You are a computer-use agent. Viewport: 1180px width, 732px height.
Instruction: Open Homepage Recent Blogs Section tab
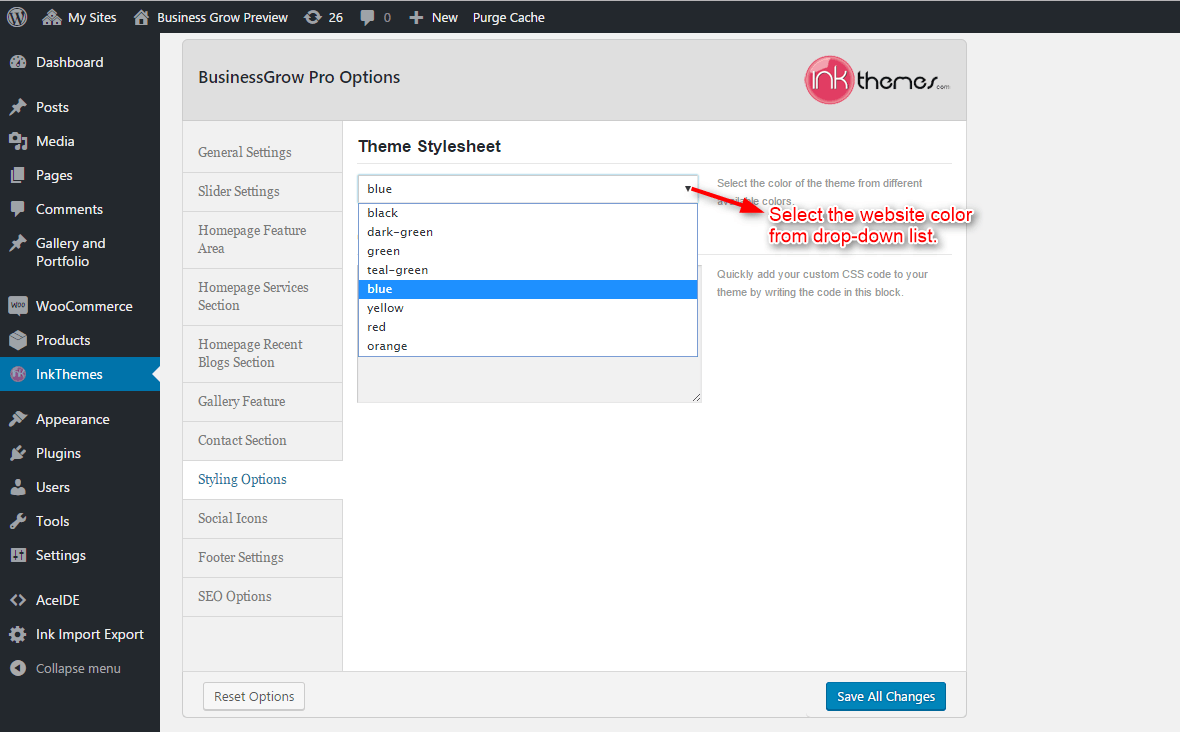pos(263,354)
